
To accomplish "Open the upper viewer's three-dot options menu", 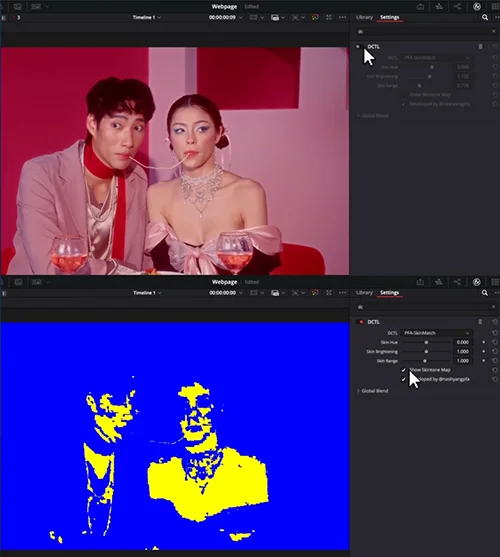I will (342, 17).
